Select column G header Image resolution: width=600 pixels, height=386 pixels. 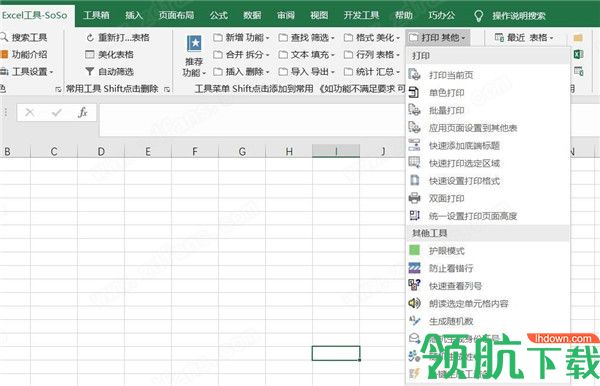coord(242,151)
